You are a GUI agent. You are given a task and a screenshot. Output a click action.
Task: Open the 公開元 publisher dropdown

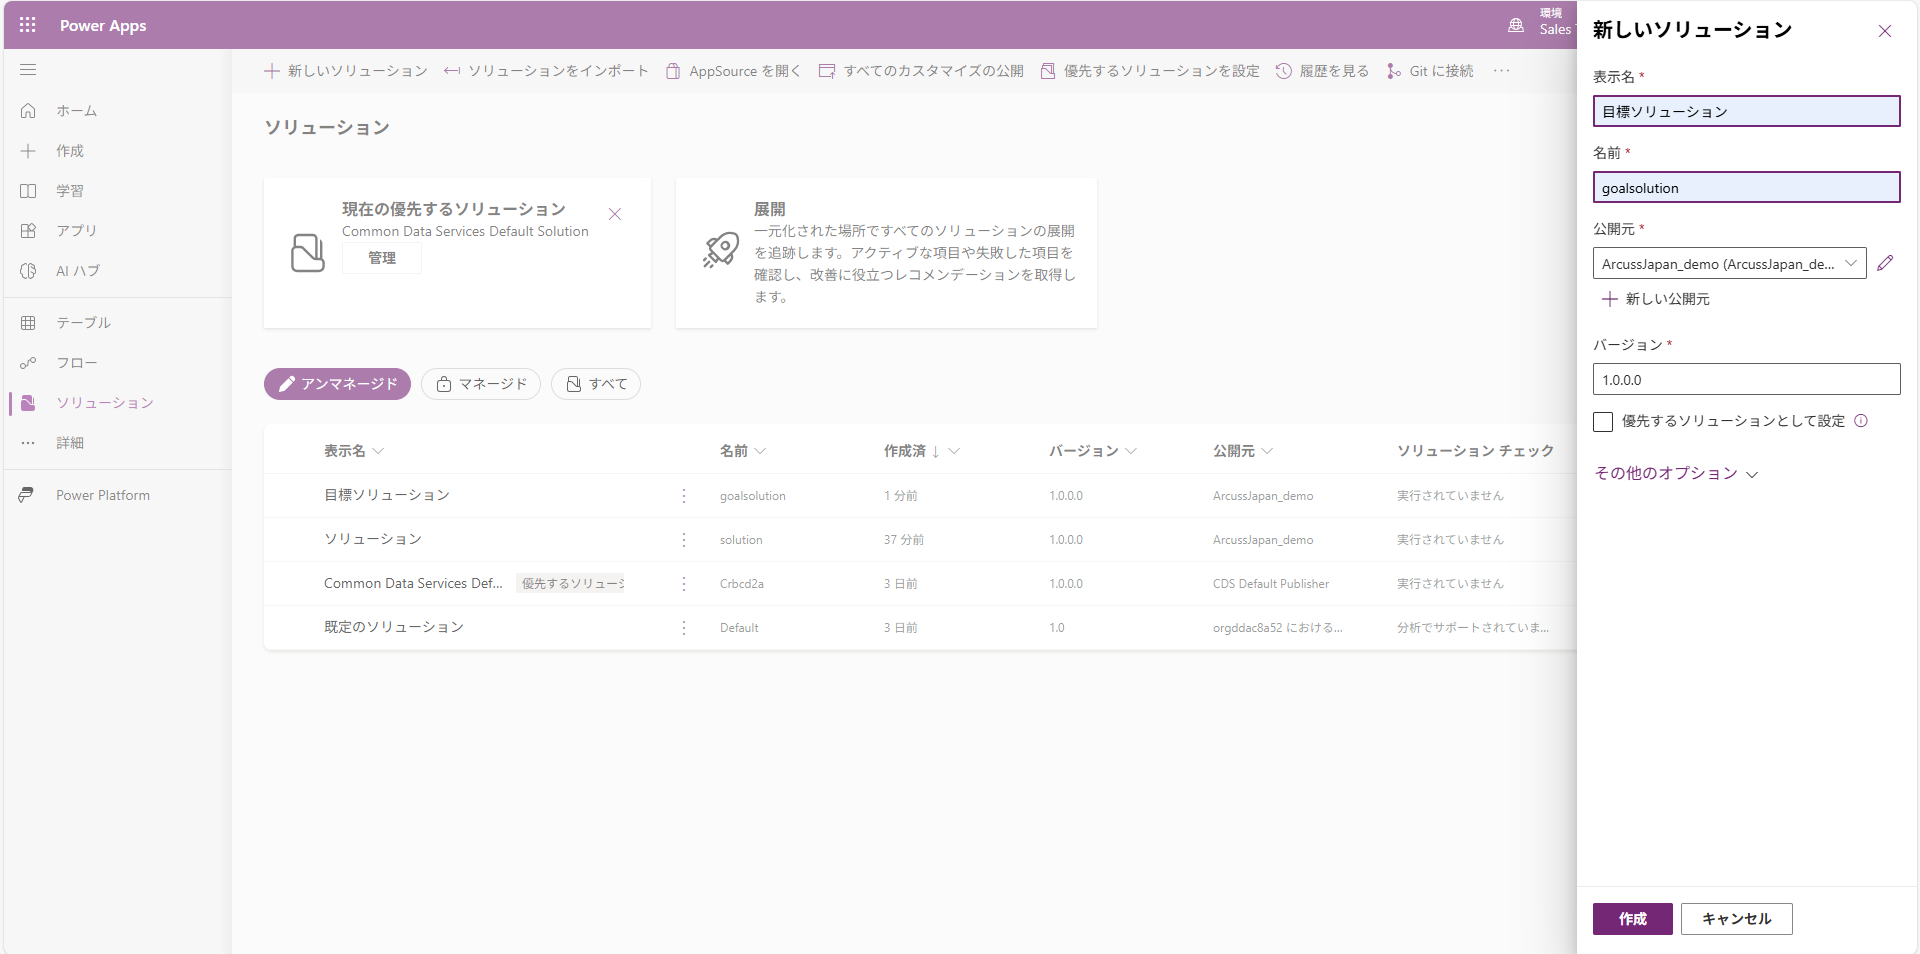[x=1729, y=264]
